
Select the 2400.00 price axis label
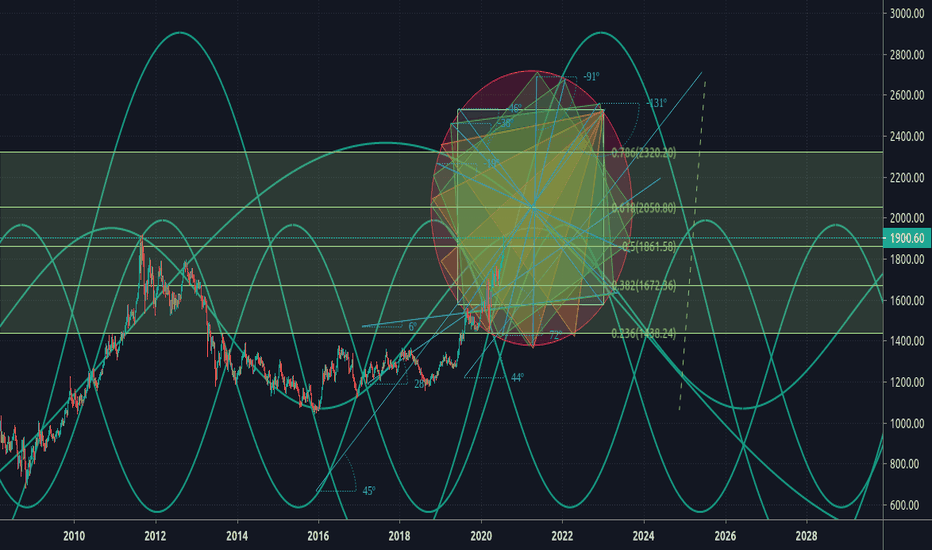907,136
